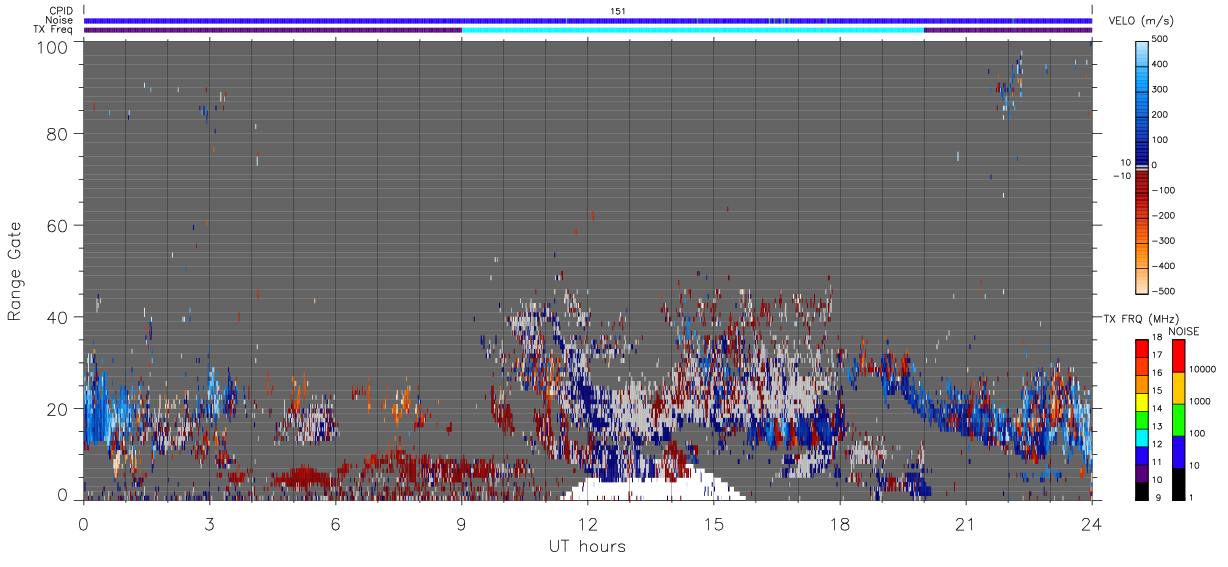
Task: Click the x-axis tick label '24'
Action: click(x=1091, y=524)
